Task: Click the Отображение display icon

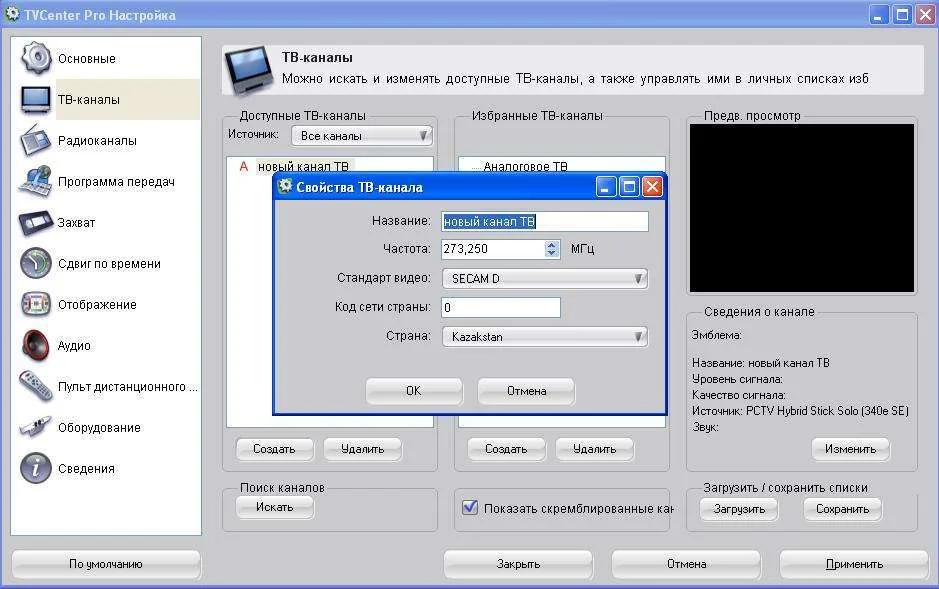Action: (x=36, y=304)
